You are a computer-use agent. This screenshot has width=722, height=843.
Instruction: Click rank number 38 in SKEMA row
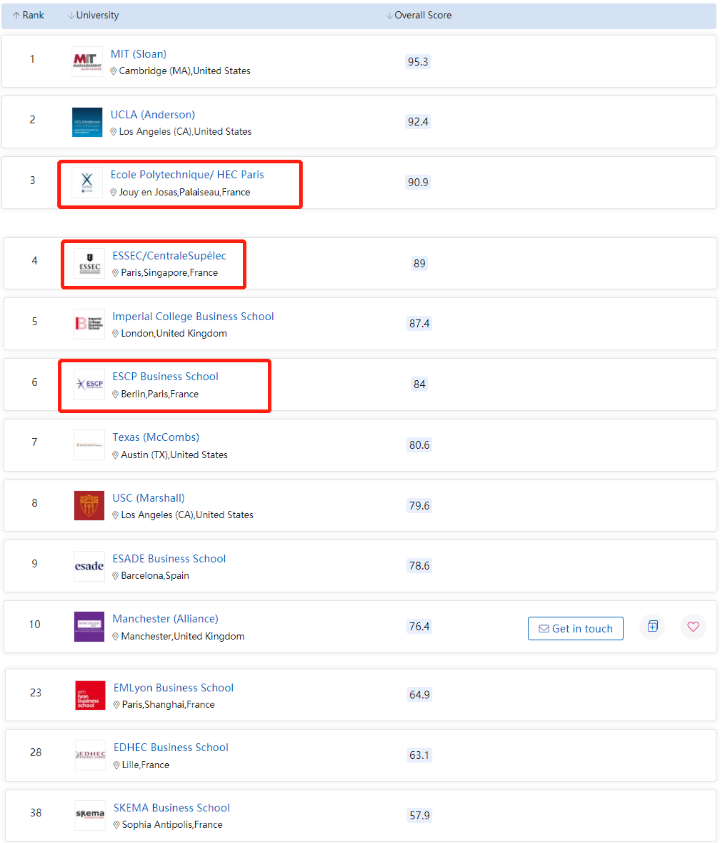point(35,813)
